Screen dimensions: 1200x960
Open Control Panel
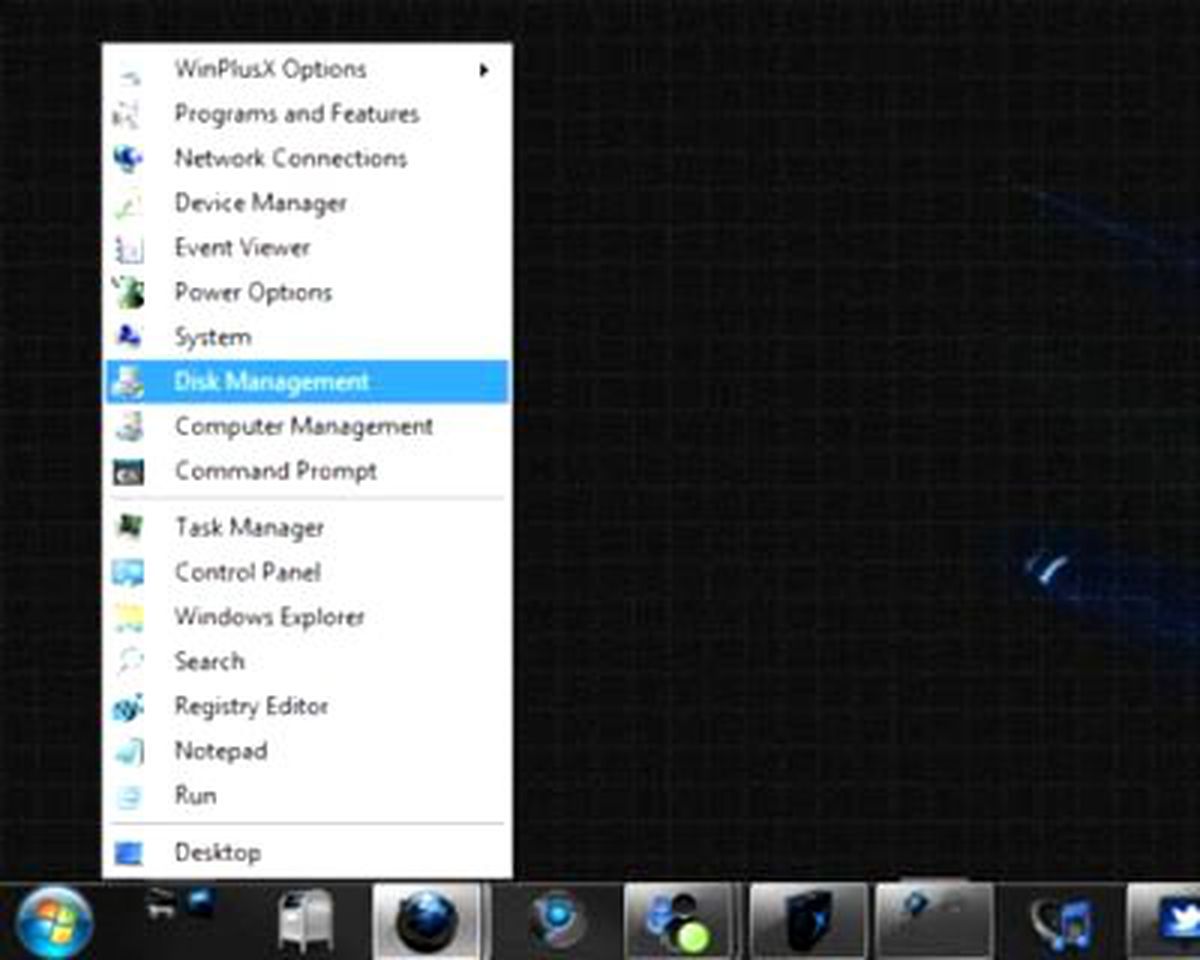click(307, 572)
